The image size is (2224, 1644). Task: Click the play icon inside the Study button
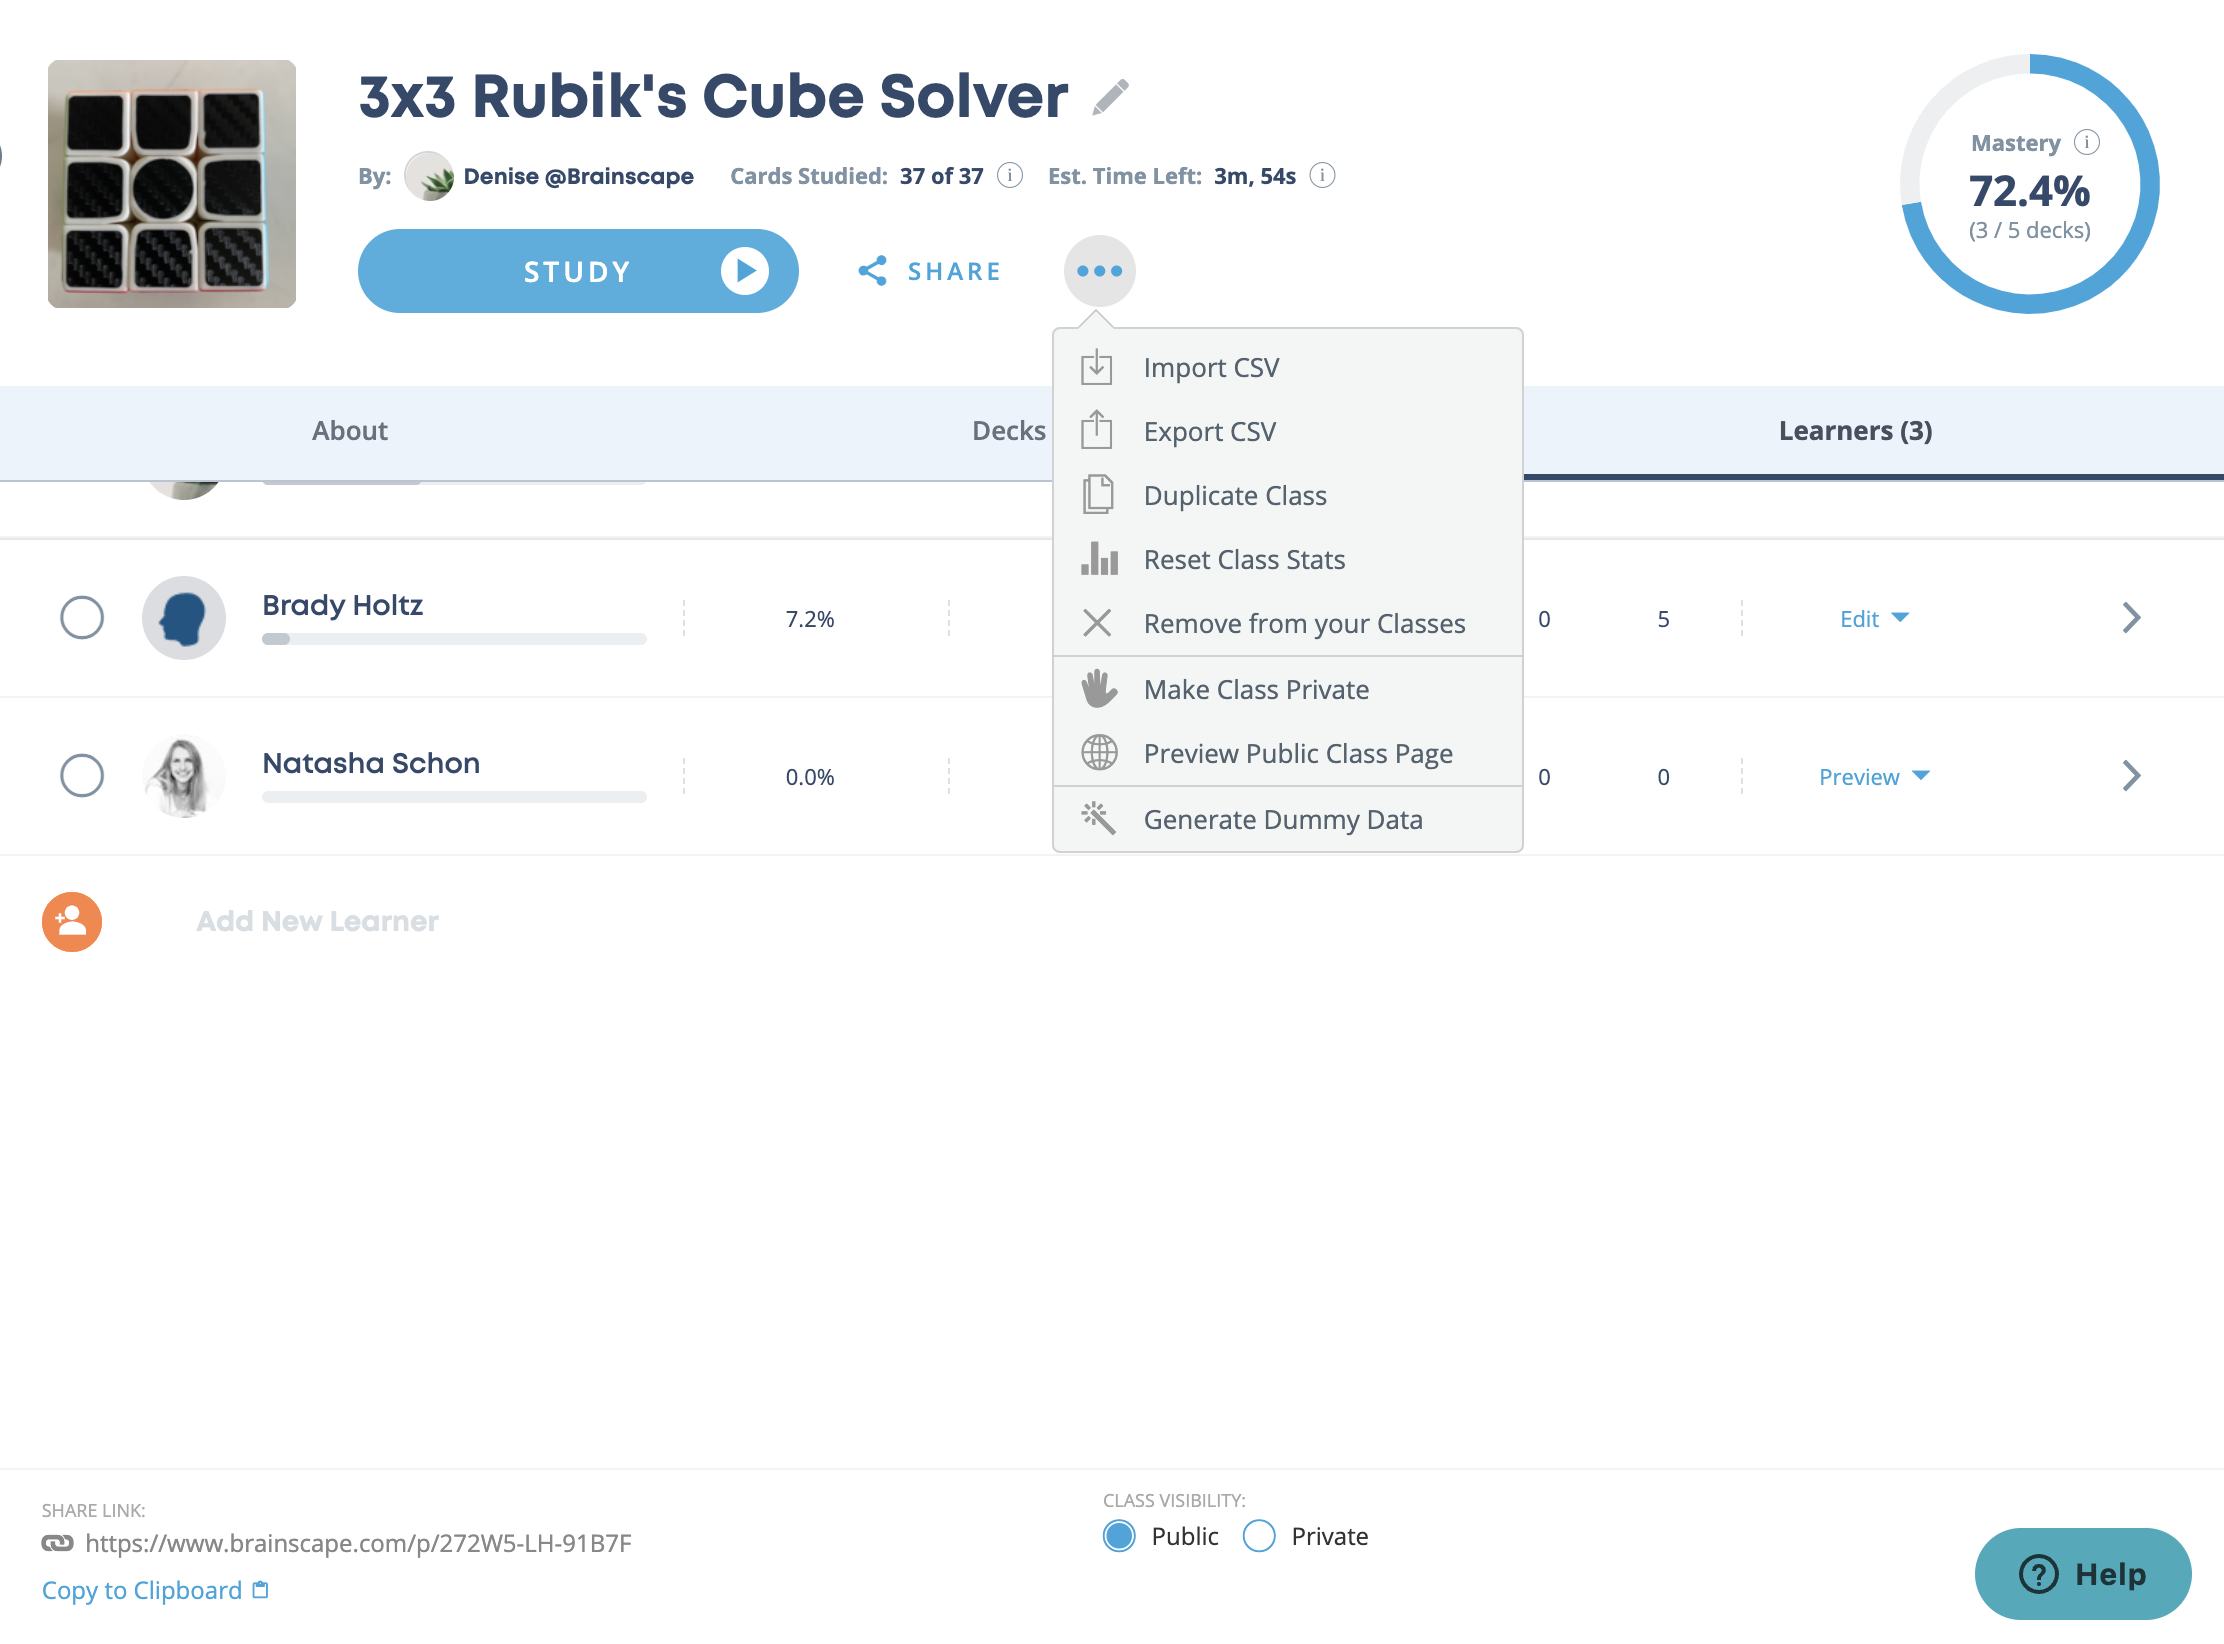[x=745, y=271]
